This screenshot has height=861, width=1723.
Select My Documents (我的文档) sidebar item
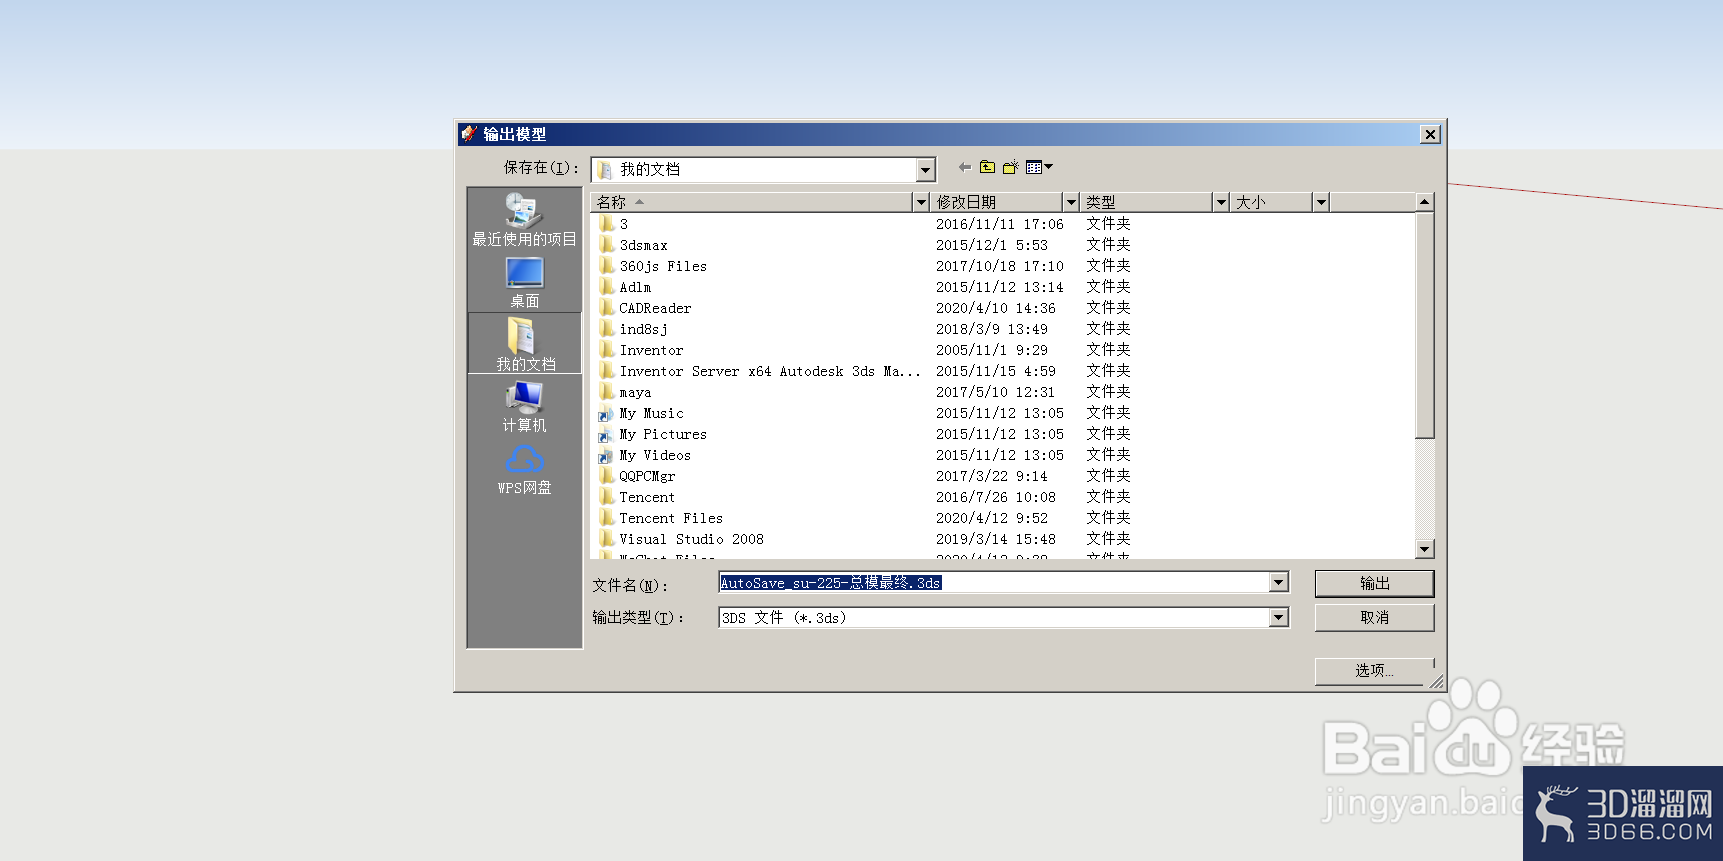(x=525, y=344)
